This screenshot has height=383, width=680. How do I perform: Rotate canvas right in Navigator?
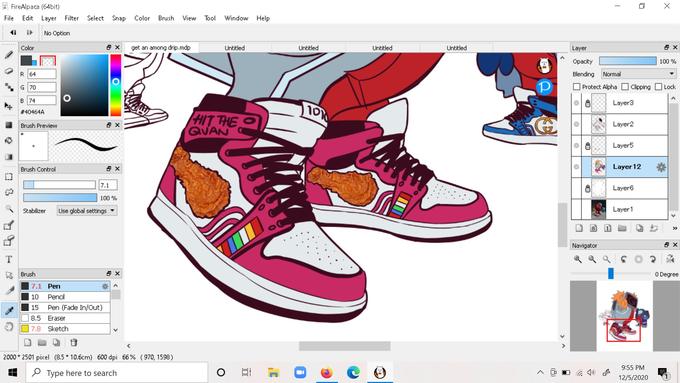[x=653, y=259]
